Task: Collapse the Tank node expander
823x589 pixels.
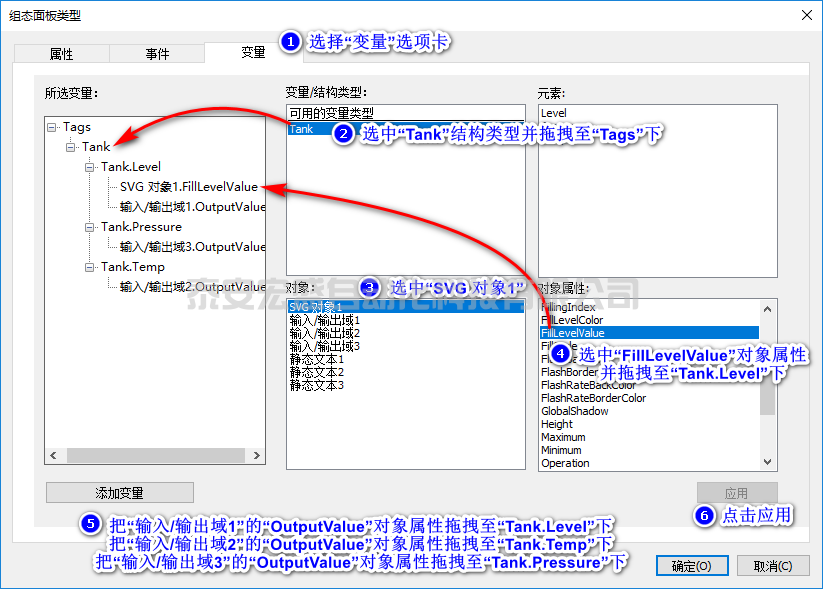Action: coord(71,147)
